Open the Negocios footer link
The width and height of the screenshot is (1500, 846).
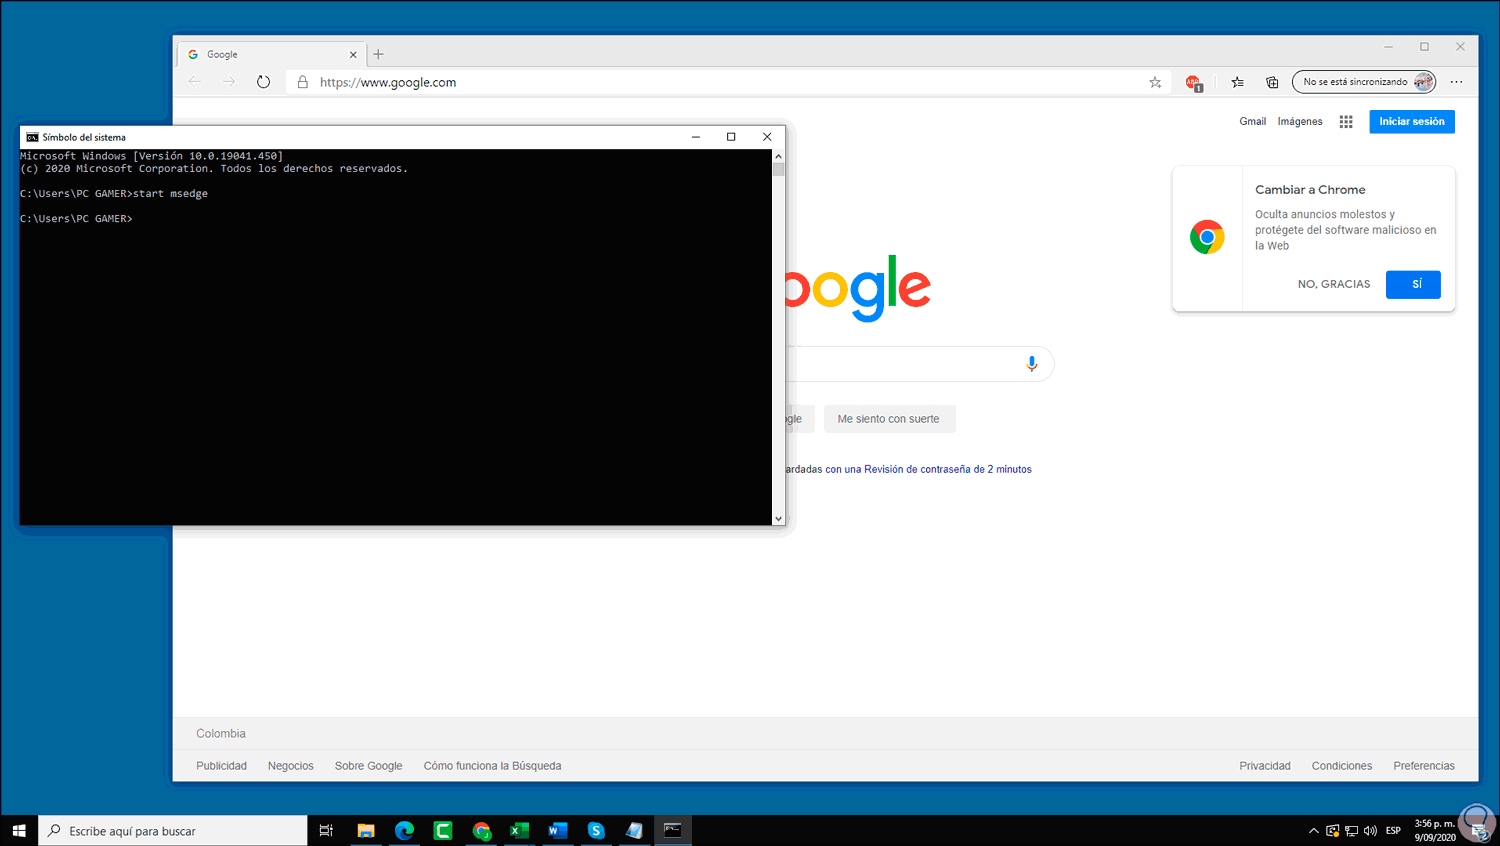pyautogui.click(x=291, y=766)
